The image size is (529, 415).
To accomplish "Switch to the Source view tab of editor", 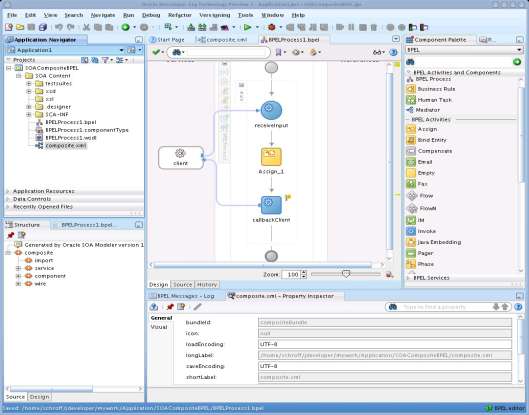I will (183, 285).
